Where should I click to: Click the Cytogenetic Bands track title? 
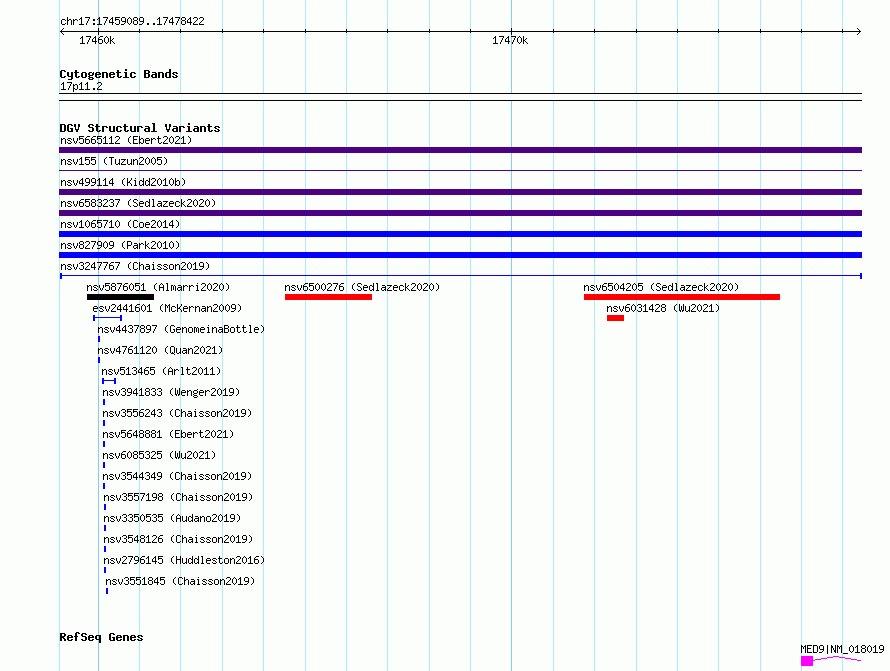pyautogui.click(x=119, y=74)
